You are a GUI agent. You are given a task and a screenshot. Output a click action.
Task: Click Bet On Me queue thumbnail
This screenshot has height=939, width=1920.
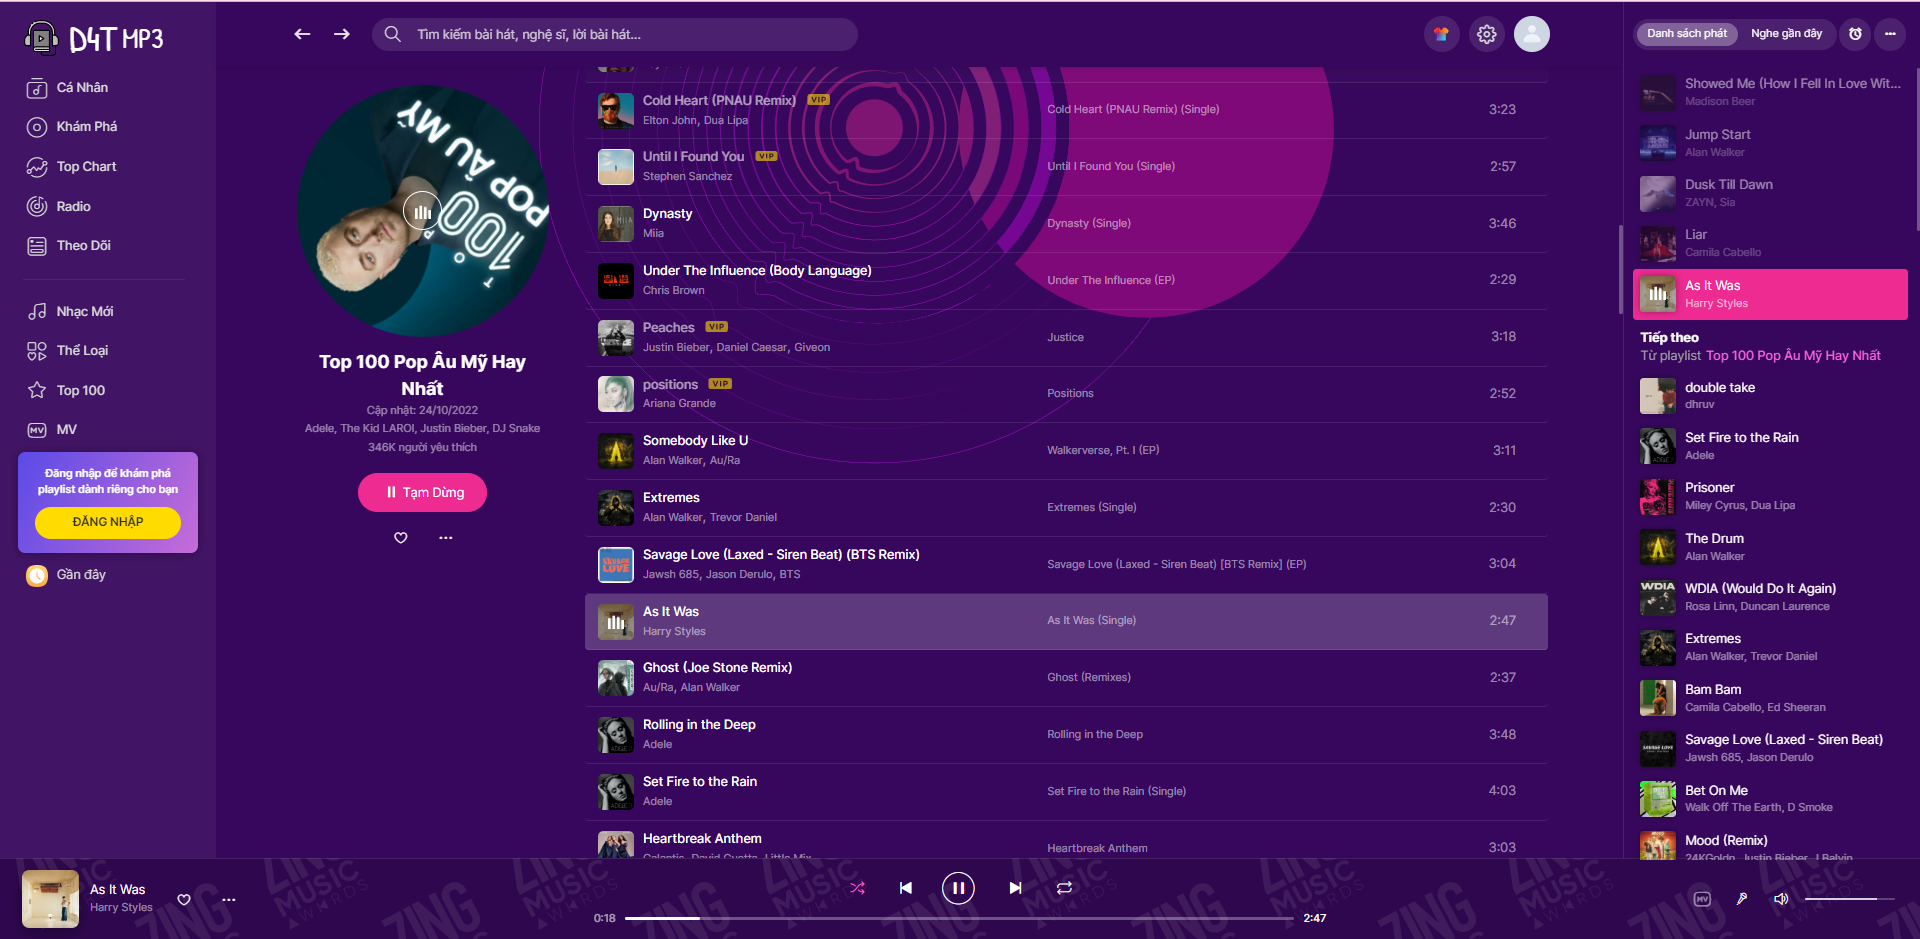tap(1658, 799)
